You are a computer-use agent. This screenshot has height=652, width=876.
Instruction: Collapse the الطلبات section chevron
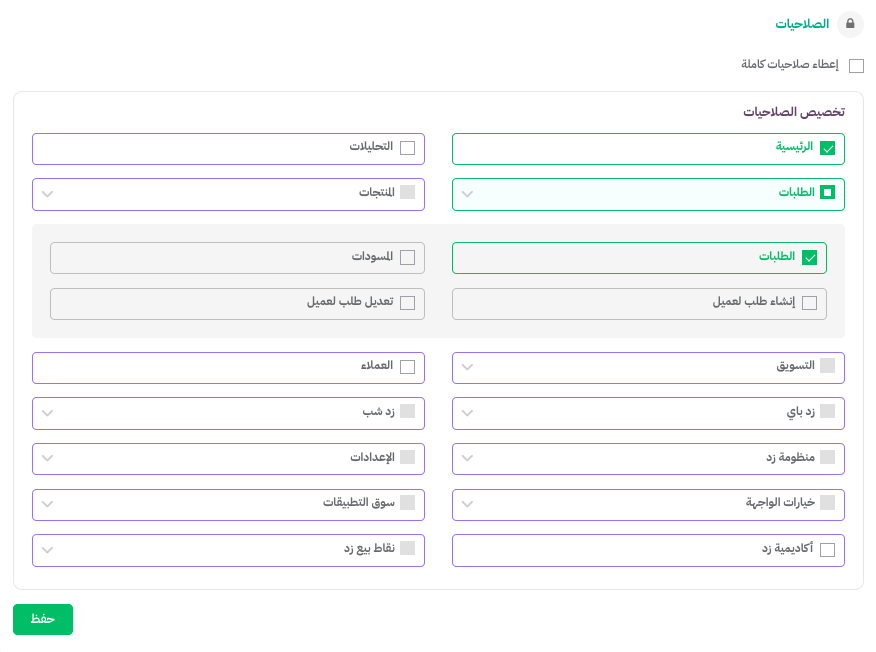pyautogui.click(x=468, y=194)
